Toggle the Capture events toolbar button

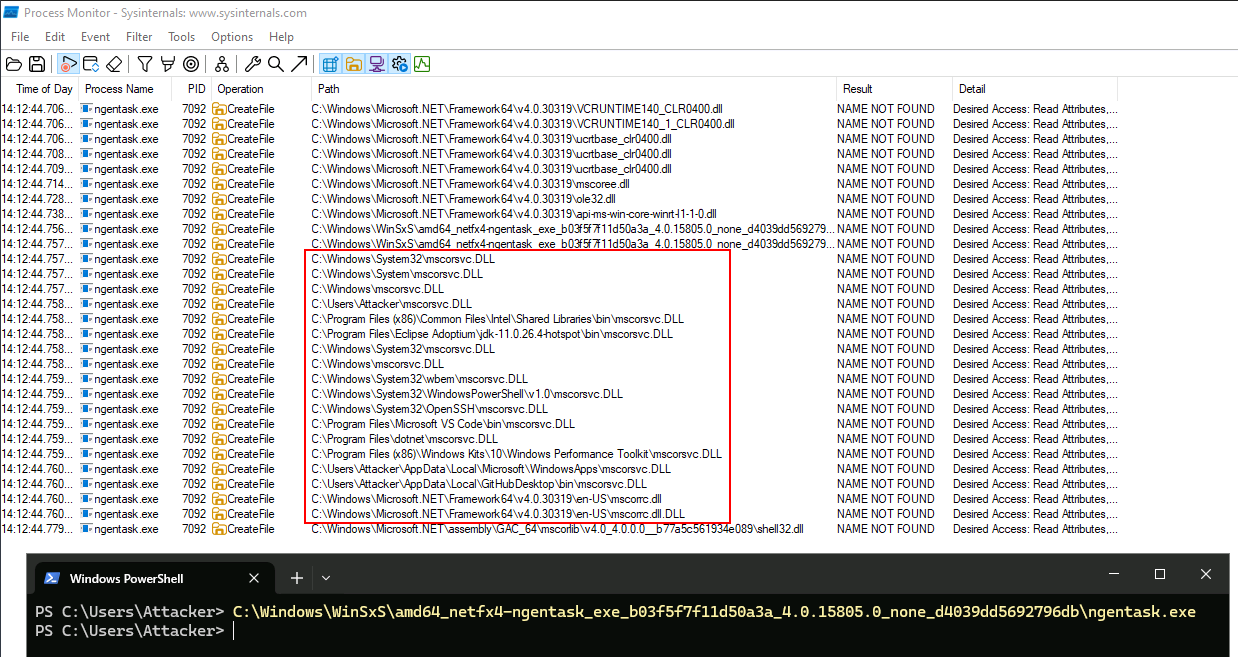(x=68, y=64)
